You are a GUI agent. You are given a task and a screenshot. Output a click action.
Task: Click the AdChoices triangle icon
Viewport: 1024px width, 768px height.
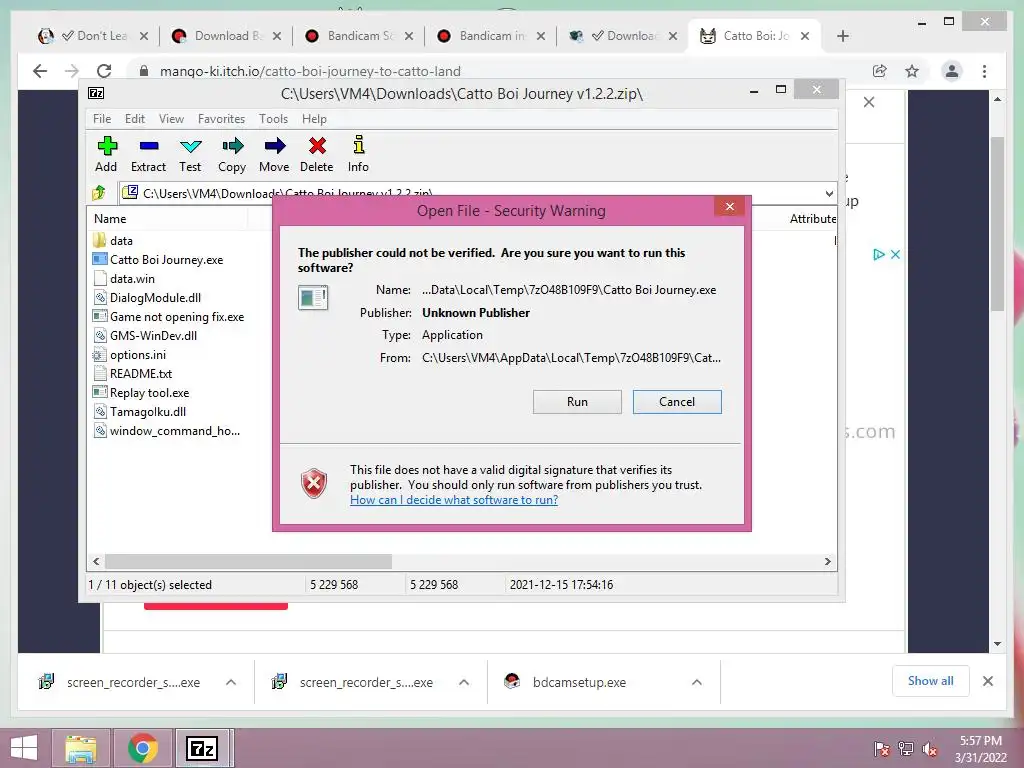(x=879, y=254)
